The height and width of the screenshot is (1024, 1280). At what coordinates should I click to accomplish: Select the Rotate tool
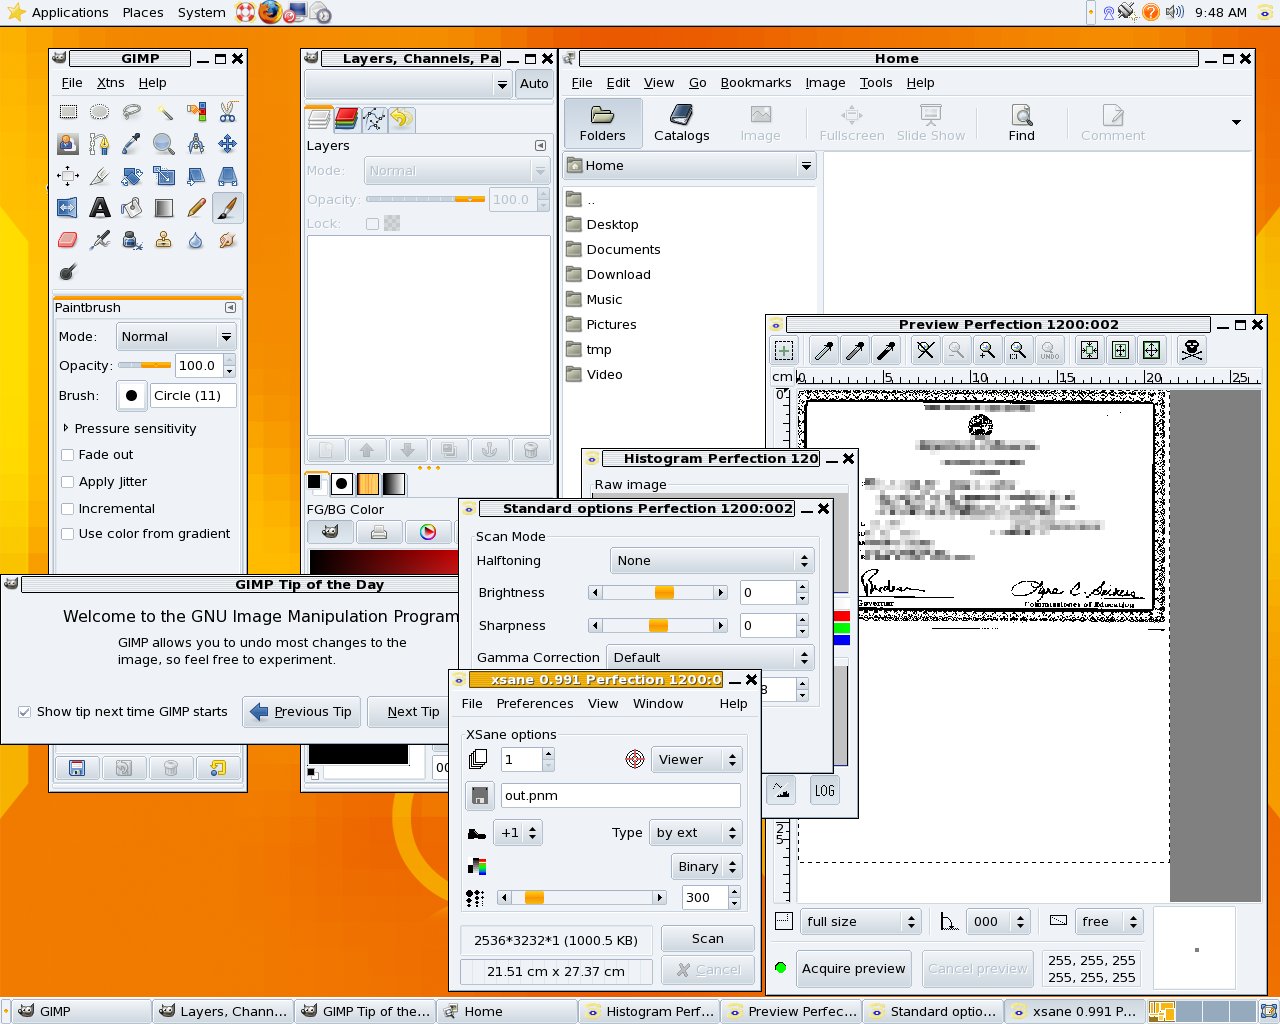tap(132, 176)
